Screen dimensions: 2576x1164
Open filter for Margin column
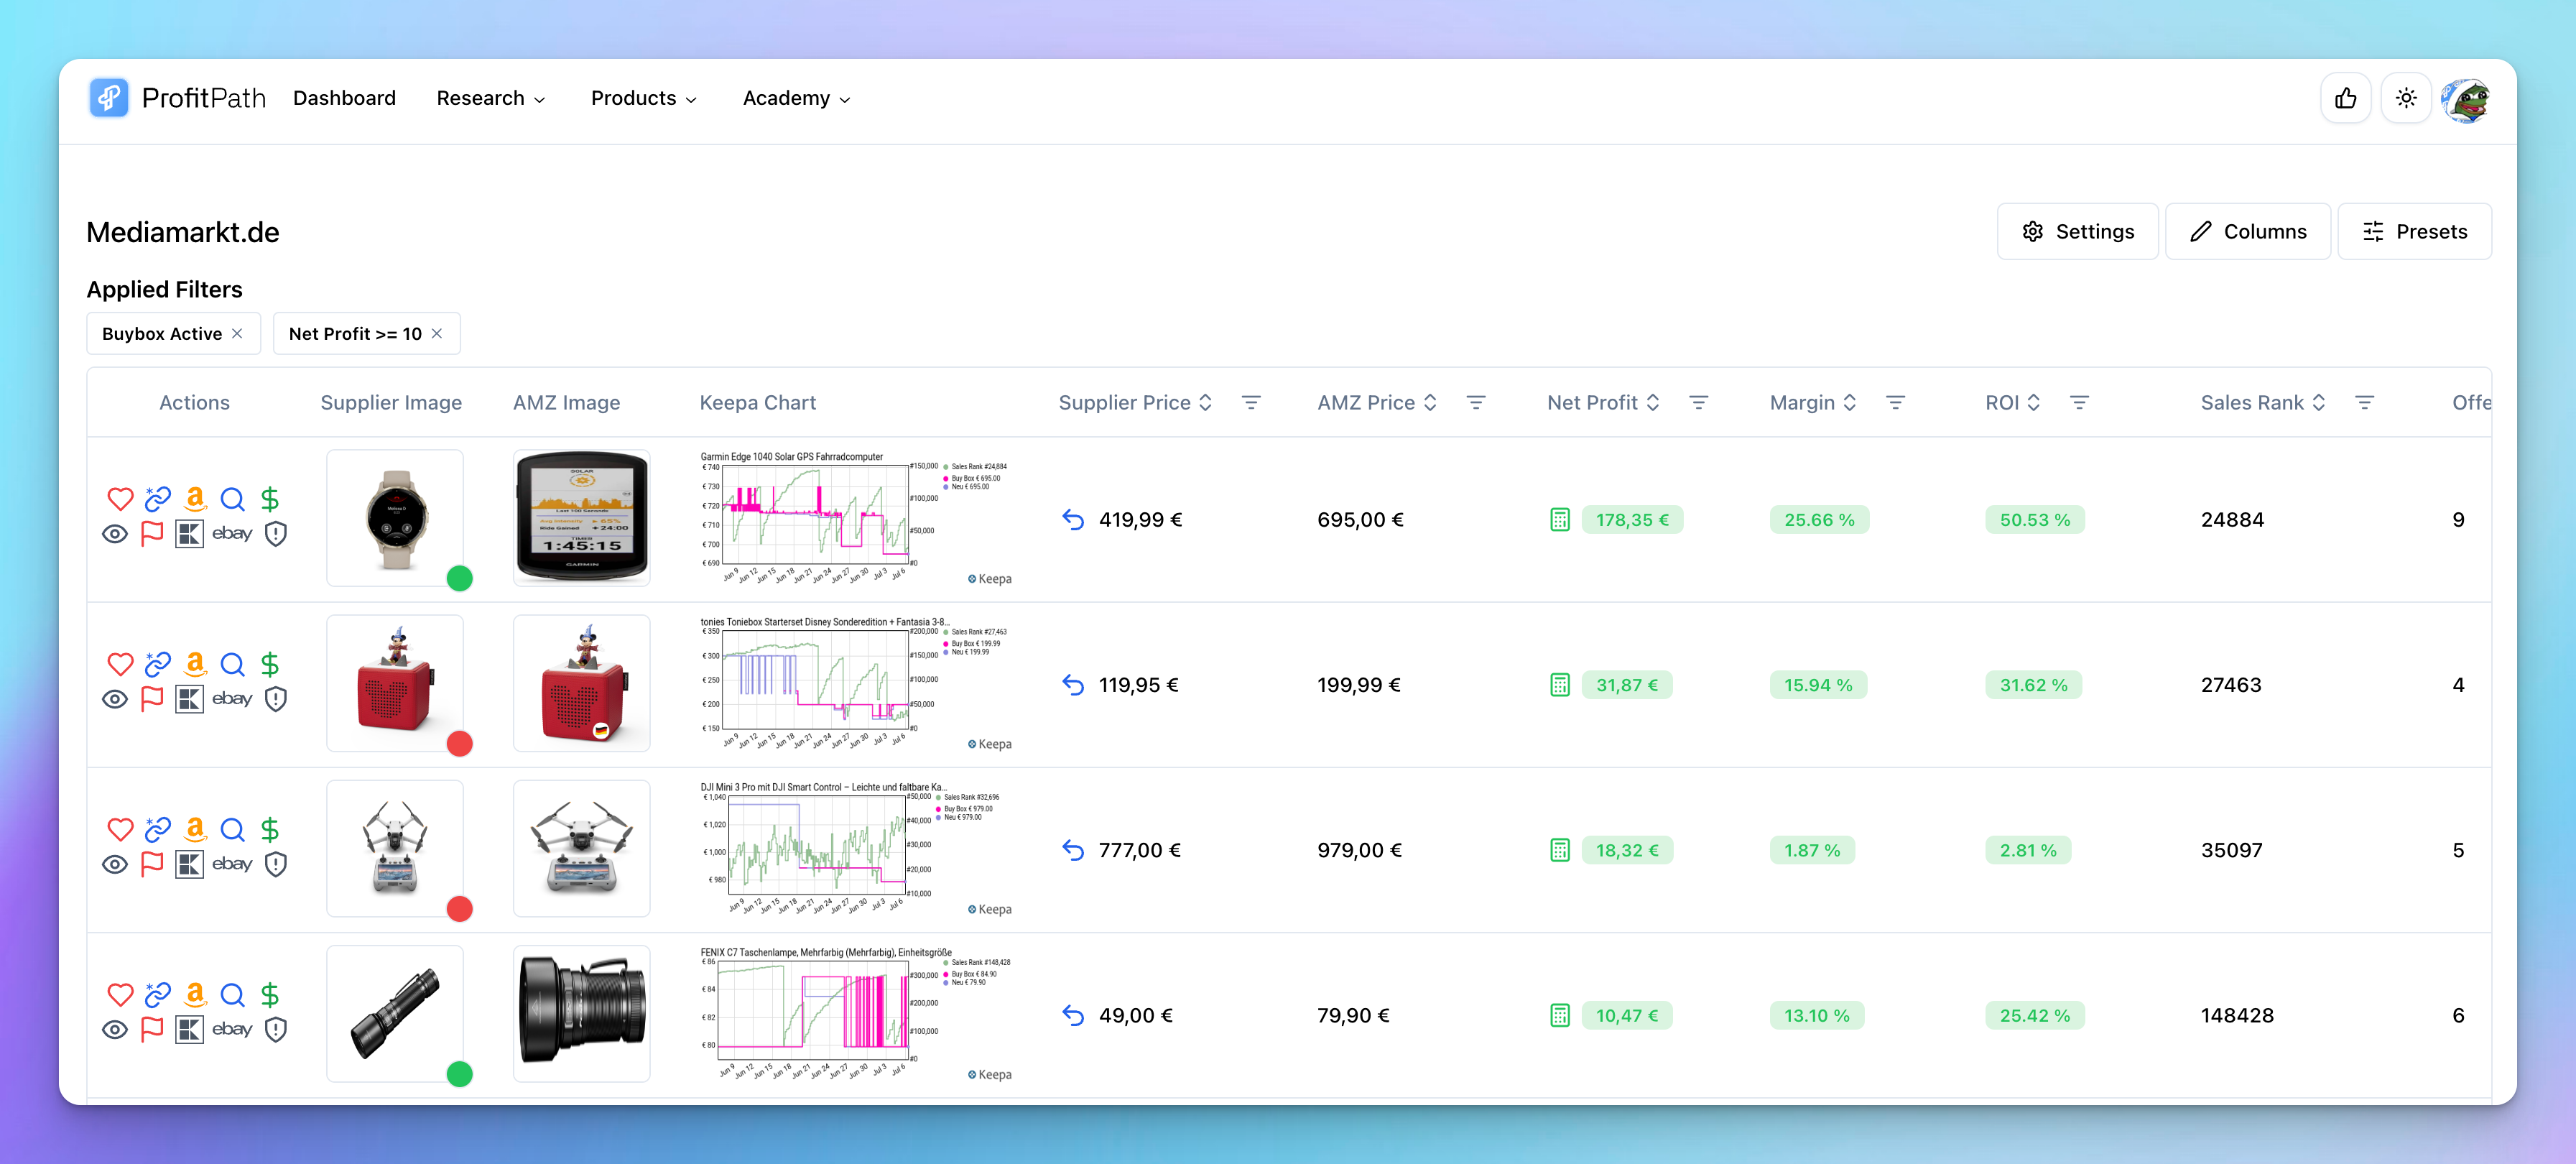click(1896, 403)
